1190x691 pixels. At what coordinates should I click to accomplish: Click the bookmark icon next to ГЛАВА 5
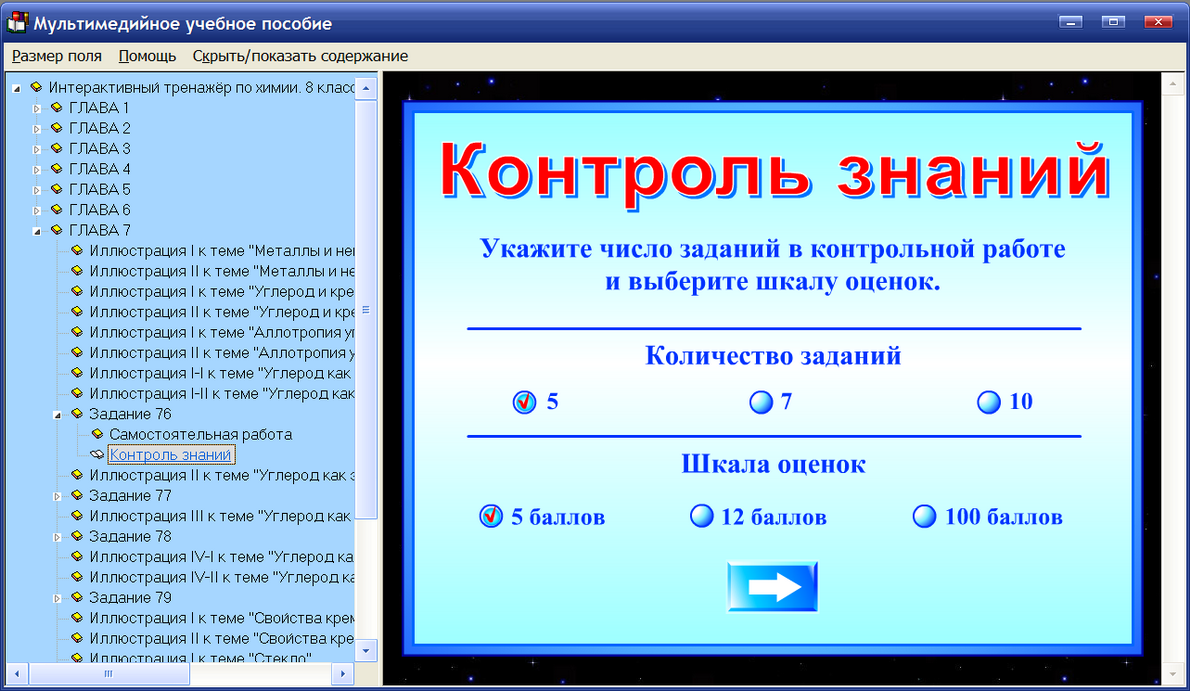55,189
